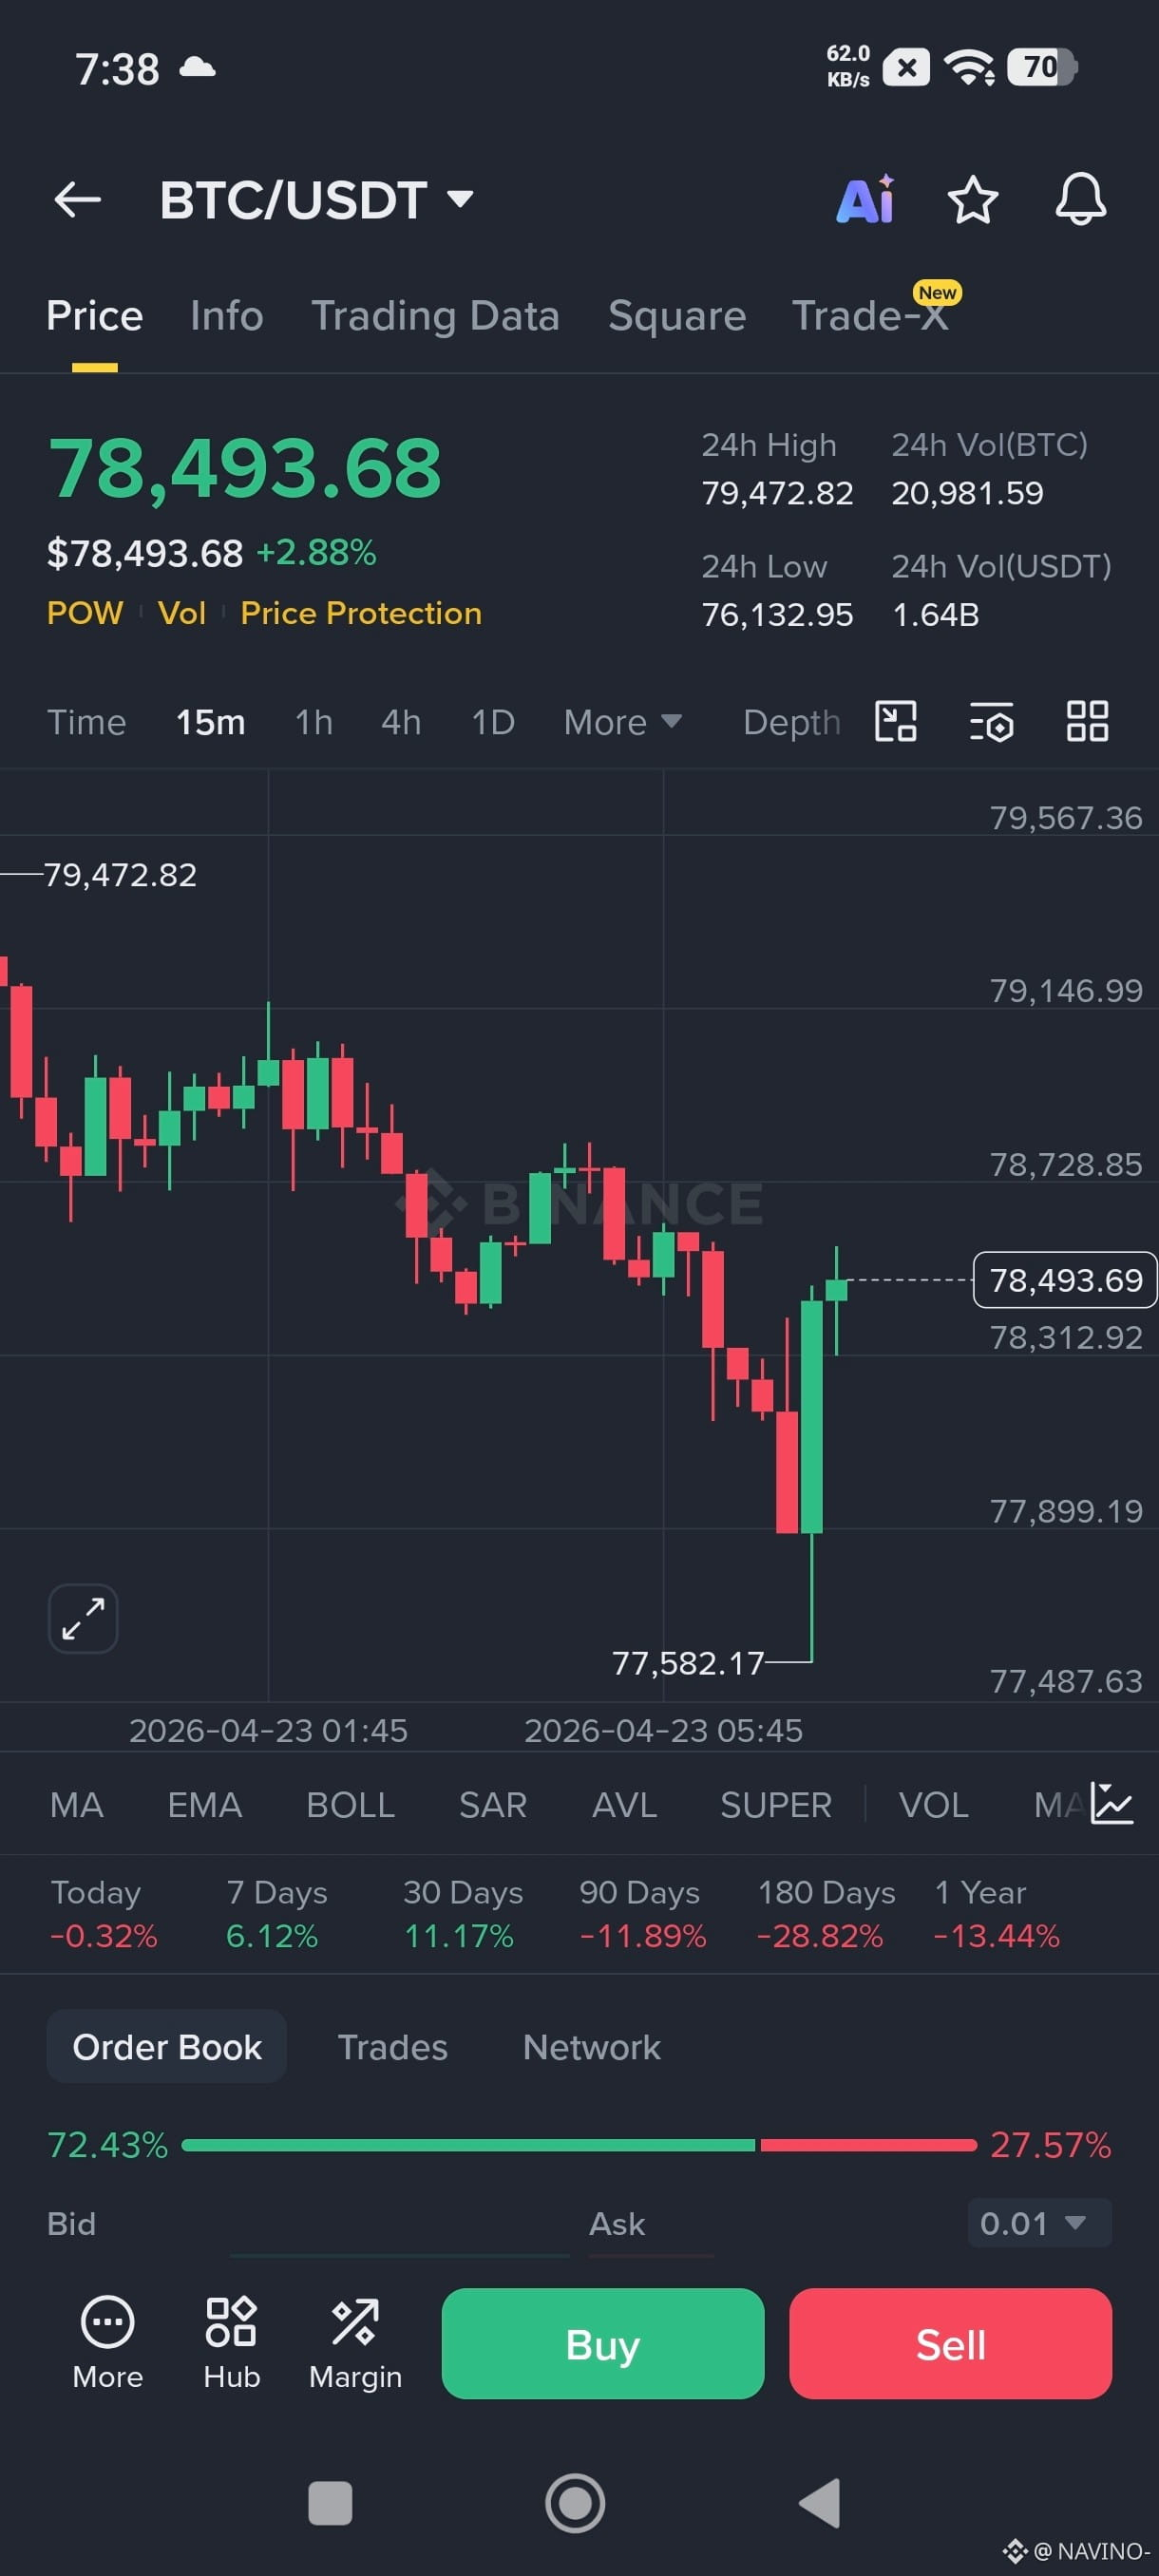This screenshot has height=2576, width=1159.
Task: Select the Trades tab
Action: pyautogui.click(x=393, y=2047)
